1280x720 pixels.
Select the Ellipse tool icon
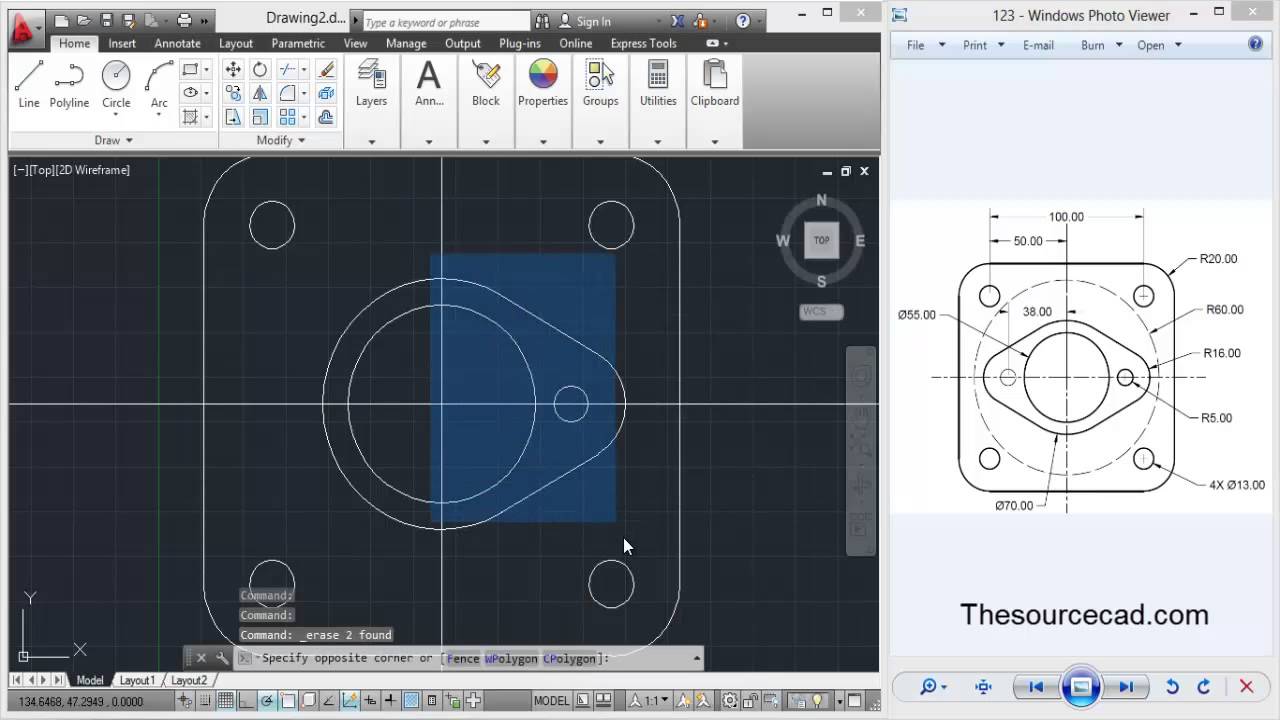coord(190,93)
